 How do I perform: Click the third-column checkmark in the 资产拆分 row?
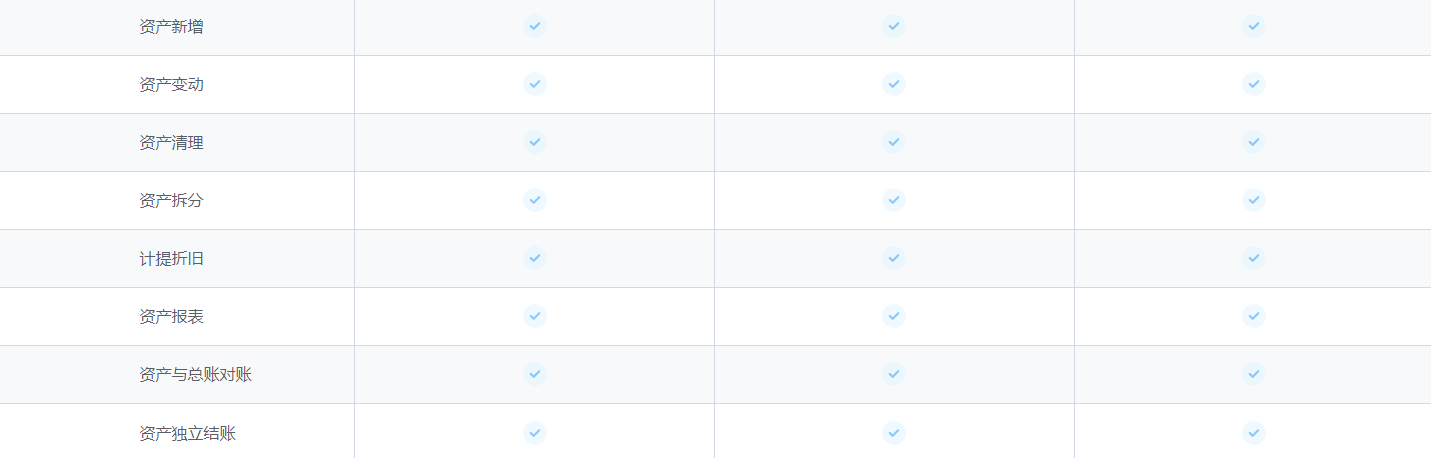point(1254,200)
